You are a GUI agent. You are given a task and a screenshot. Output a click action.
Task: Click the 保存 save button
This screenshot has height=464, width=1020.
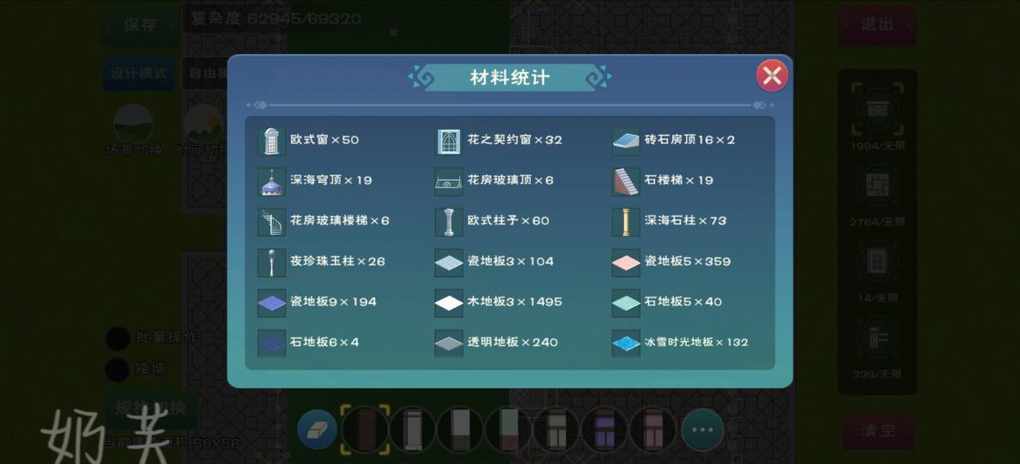pyautogui.click(x=141, y=26)
